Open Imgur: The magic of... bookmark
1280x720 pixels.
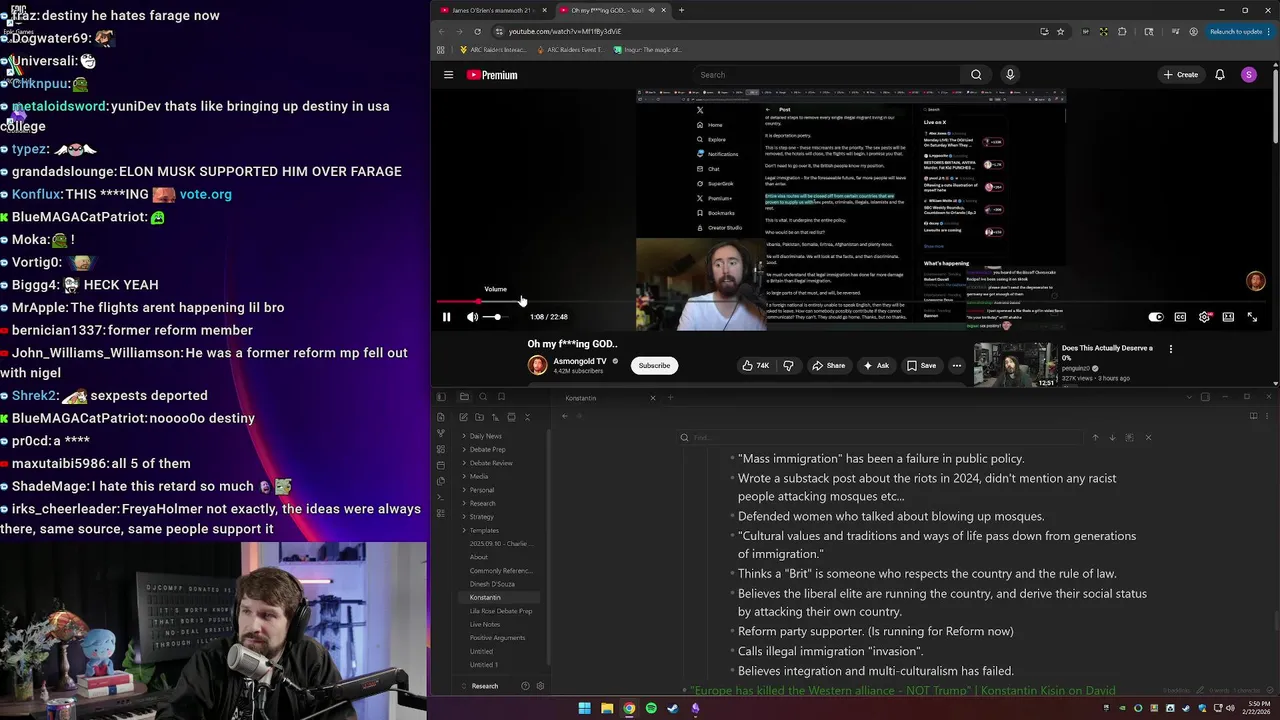tap(647, 50)
